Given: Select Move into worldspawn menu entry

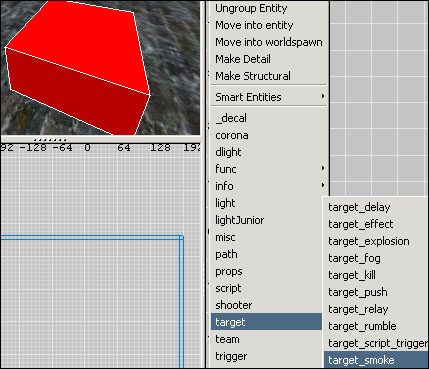Looking at the screenshot, I should [269, 42].
